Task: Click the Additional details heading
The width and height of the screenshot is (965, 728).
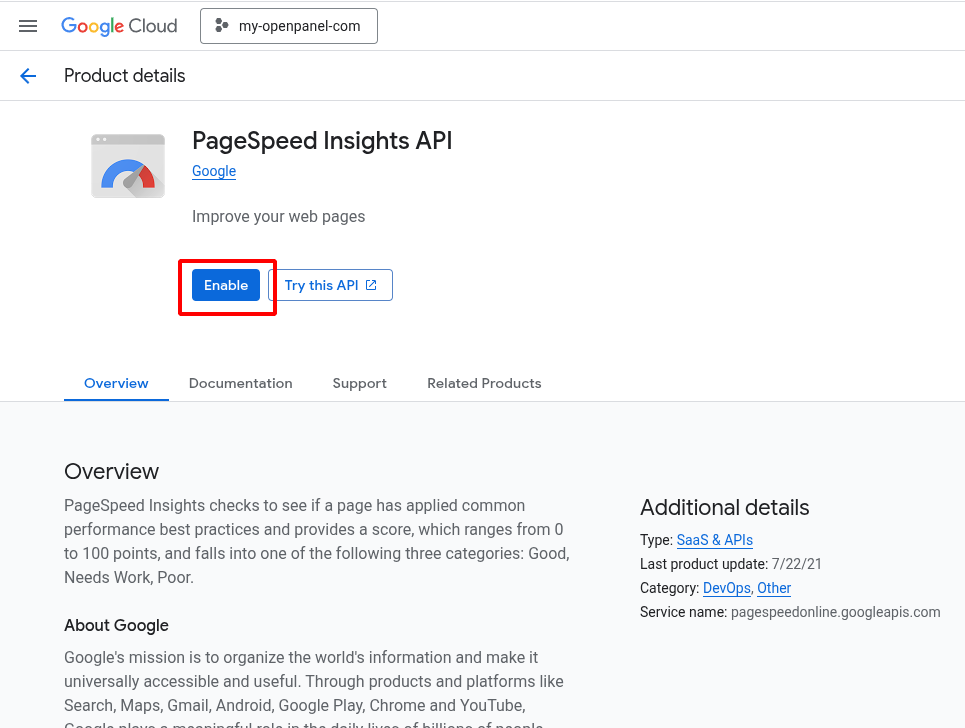Action: [x=724, y=508]
